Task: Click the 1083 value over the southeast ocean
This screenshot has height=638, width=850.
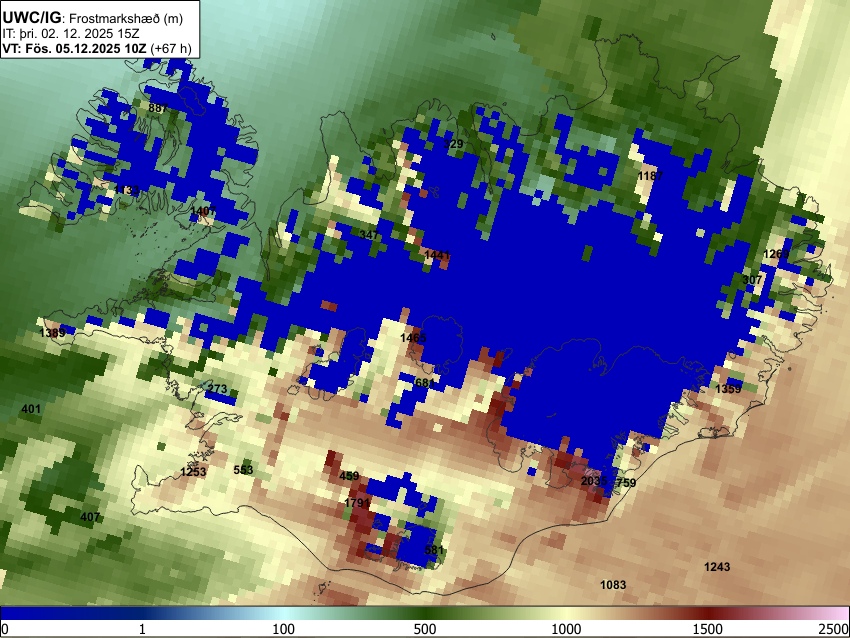Action: click(x=613, y=584)
